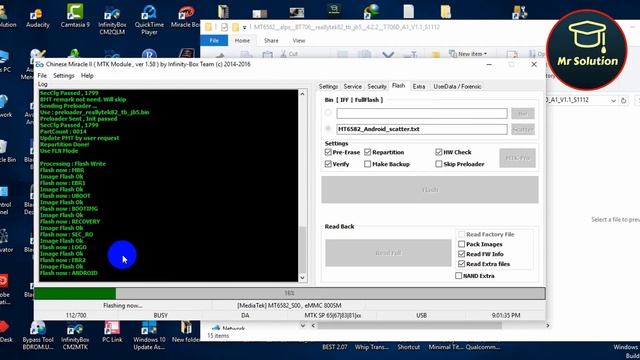640x360 pixels.
Task: Select the scatter file radio button
Action: [x=328, y=129]
